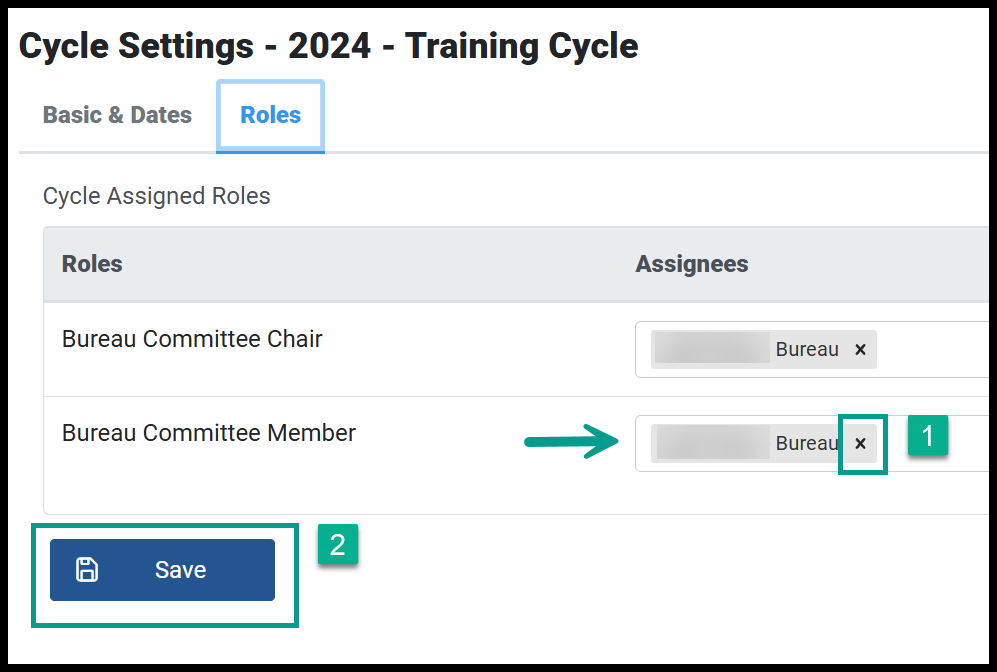Click the floppy disk icon on Save
Image resolution: width=997 pixels, height=672 pixels.
(x=87, y=570)
